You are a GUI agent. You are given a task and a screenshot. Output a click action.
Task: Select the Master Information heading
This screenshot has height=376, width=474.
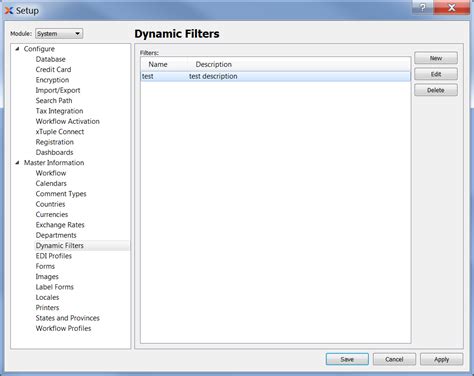pyautogui.click(x=54, y=163)
